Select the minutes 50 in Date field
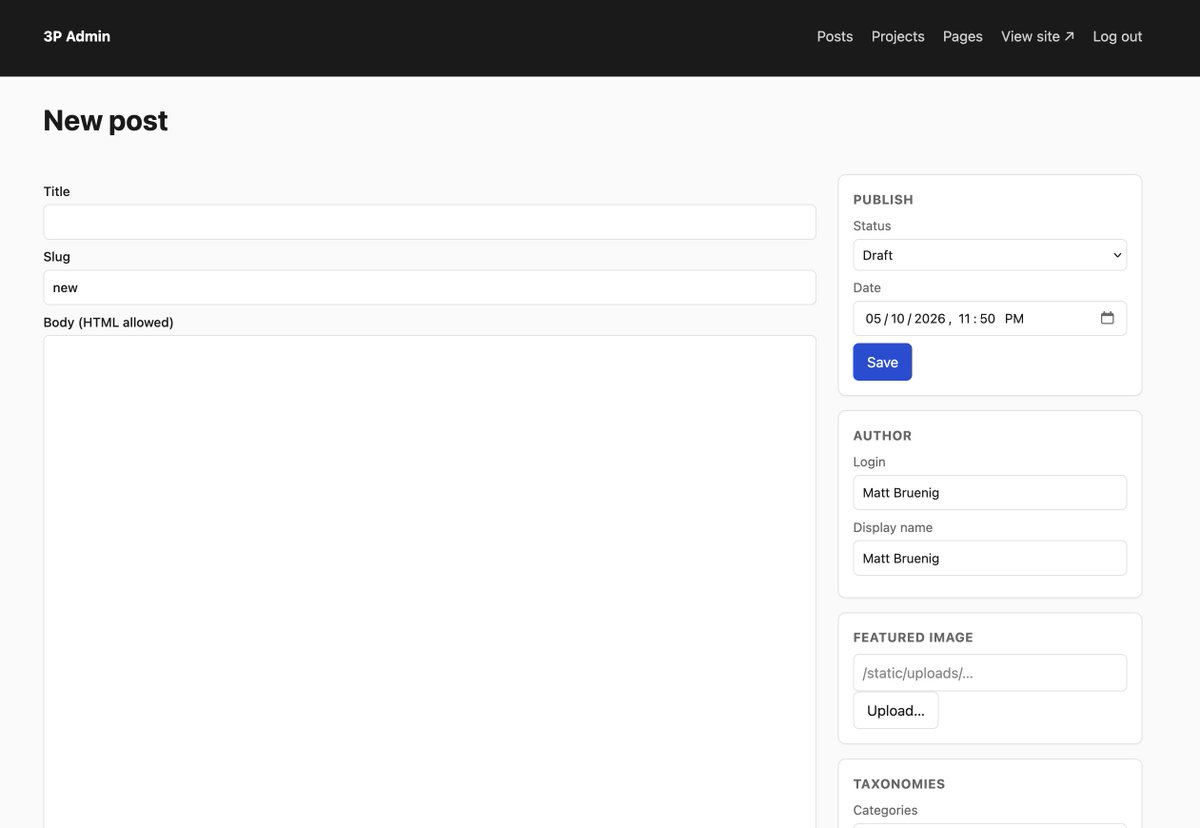 (x=988, y=318)
